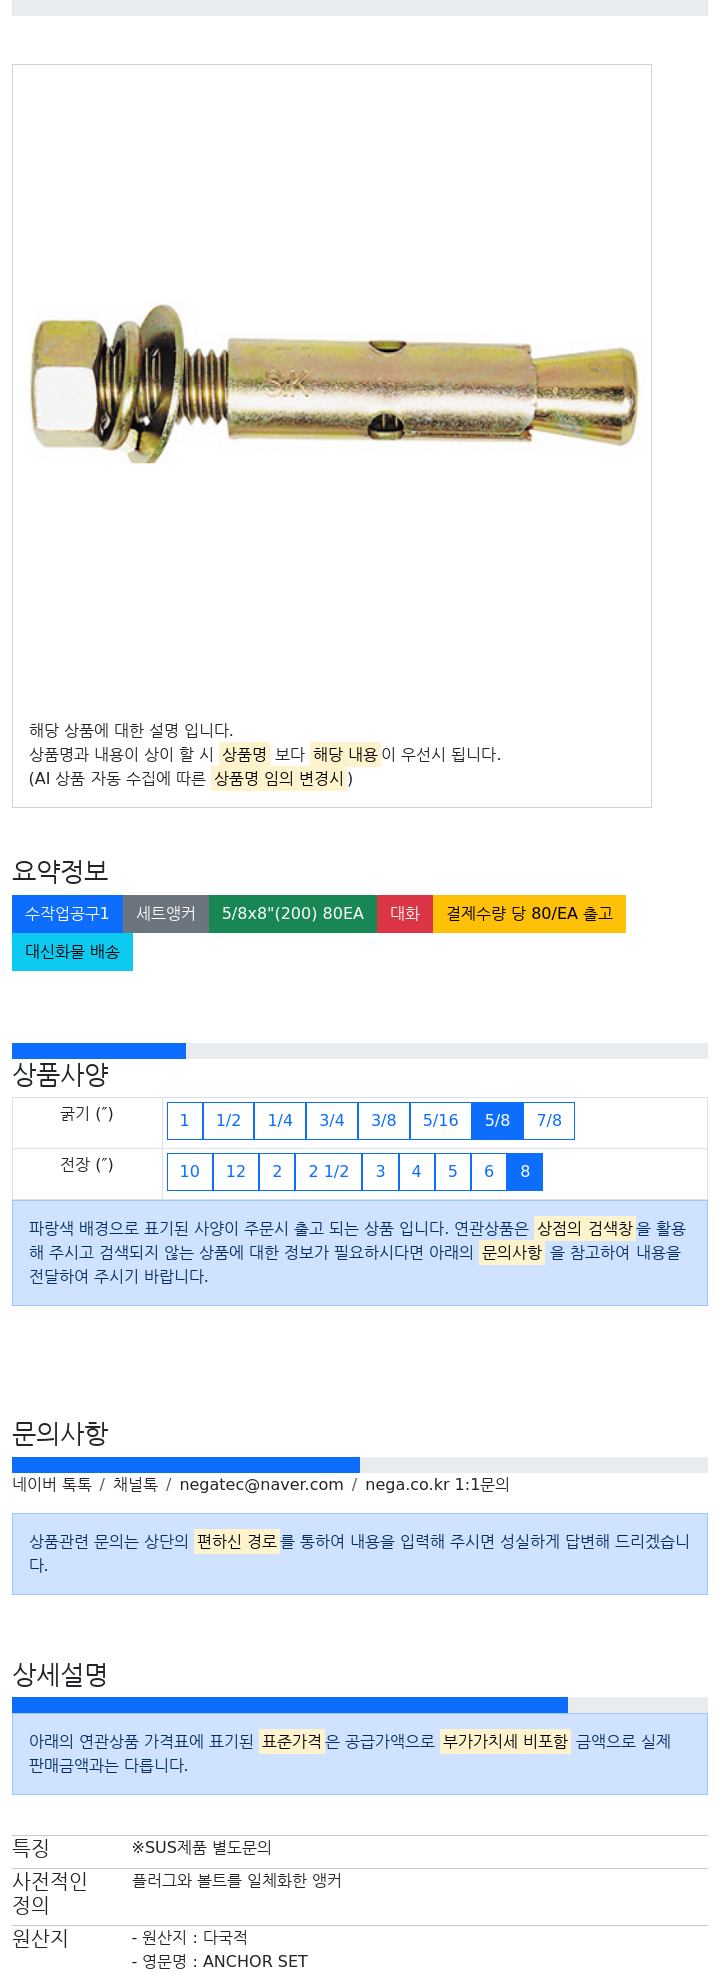Choose length option 10
The width and height of the screenshot is (720, 1974).
190,1172
